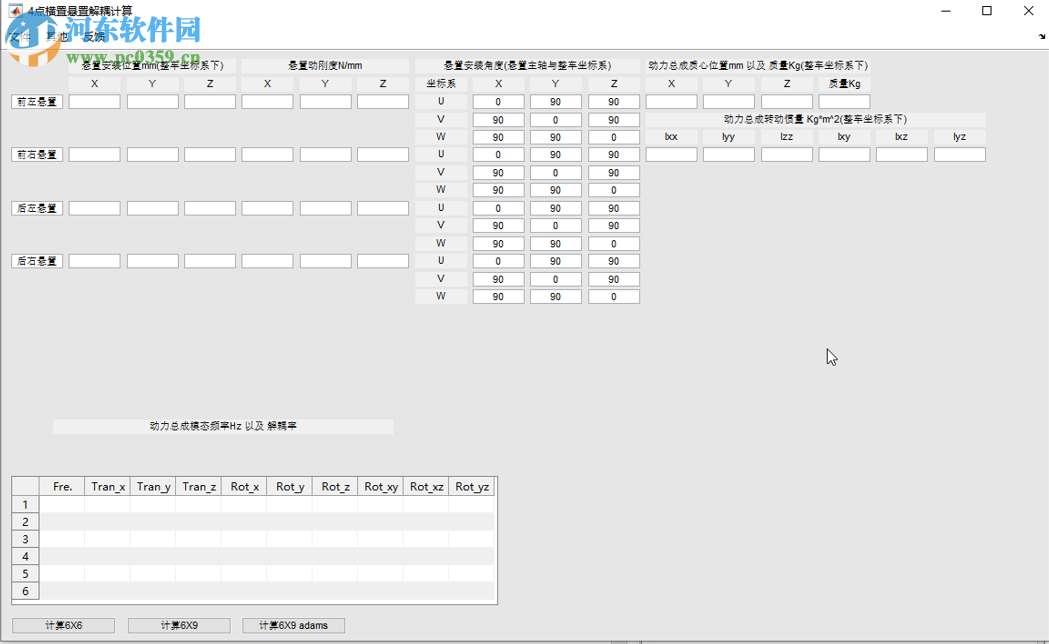Focus 前右悬置 mounting position X field
Screen dimensions: 1049x644
point(94,154)
